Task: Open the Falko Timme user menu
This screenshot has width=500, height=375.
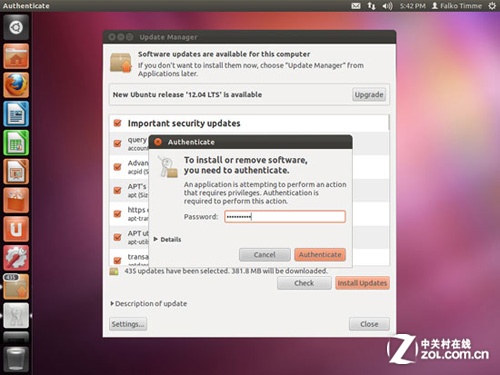Action: [456, 6]
